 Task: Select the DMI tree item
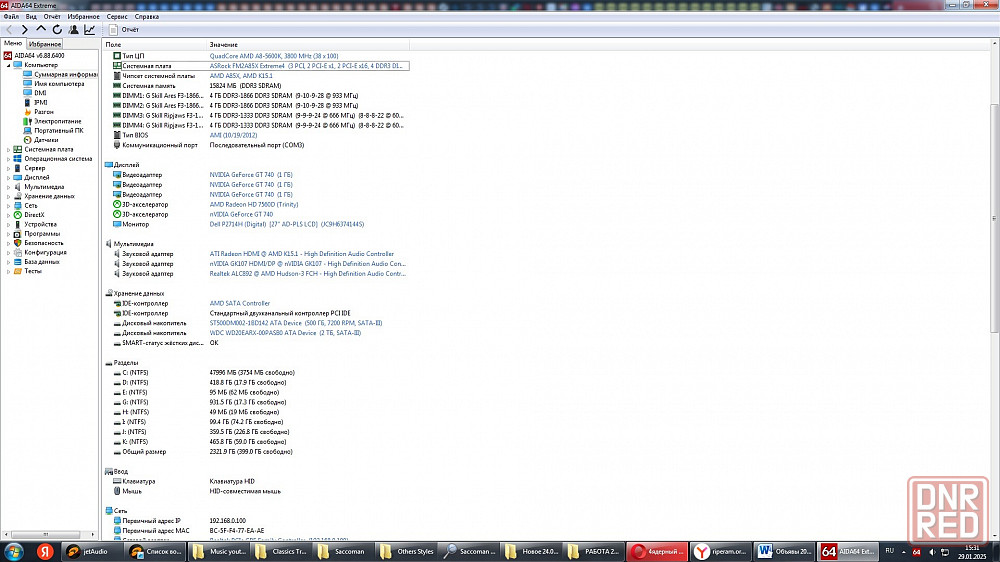point(40,93)
